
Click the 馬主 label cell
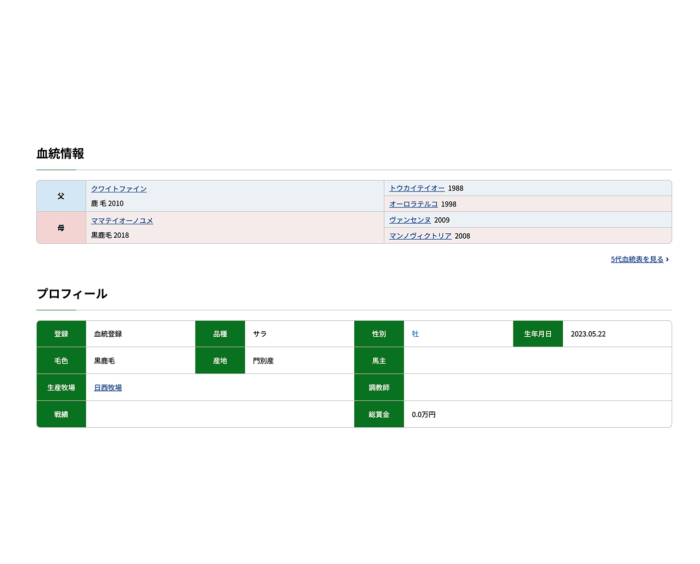(x=379, y=360)
